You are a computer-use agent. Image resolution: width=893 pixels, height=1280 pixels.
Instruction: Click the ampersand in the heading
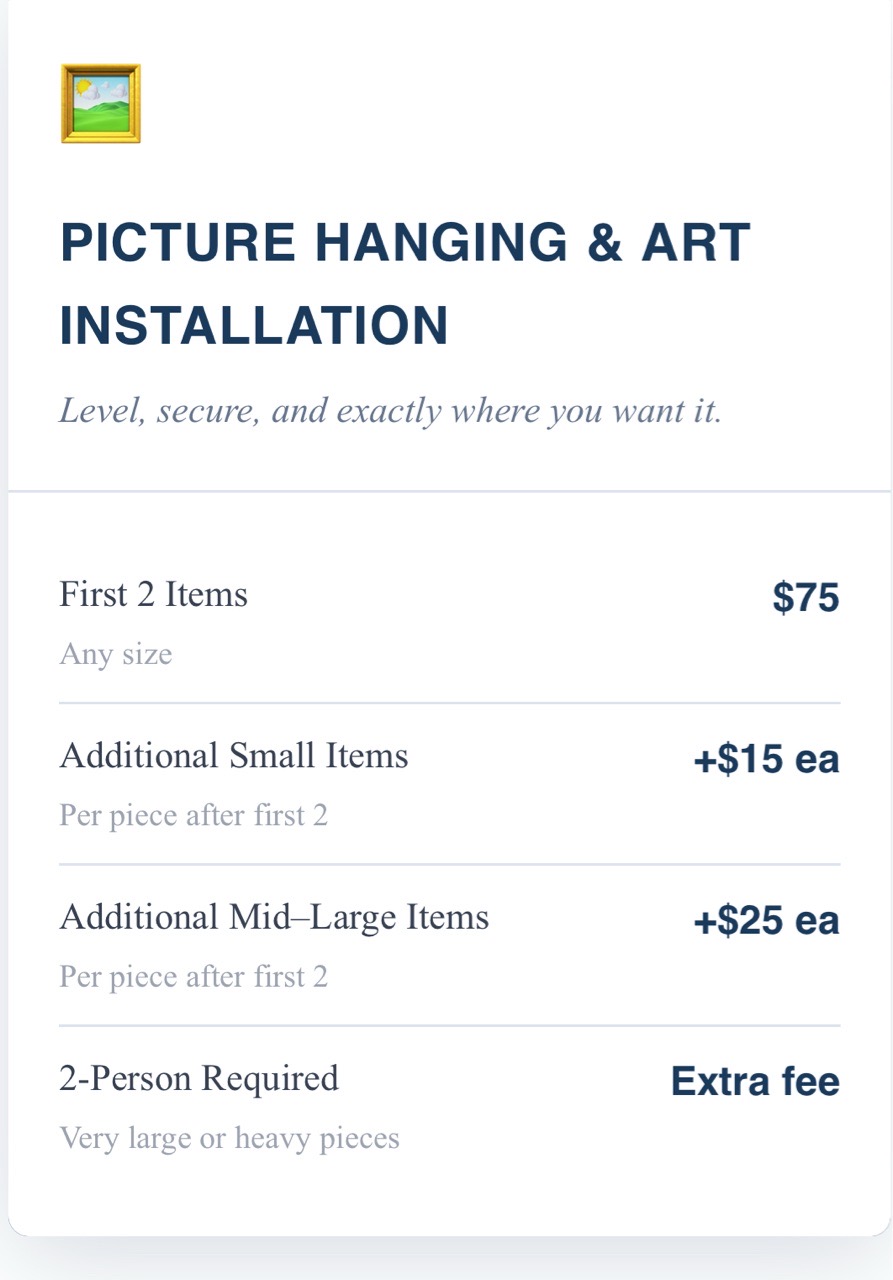point(604,243)
